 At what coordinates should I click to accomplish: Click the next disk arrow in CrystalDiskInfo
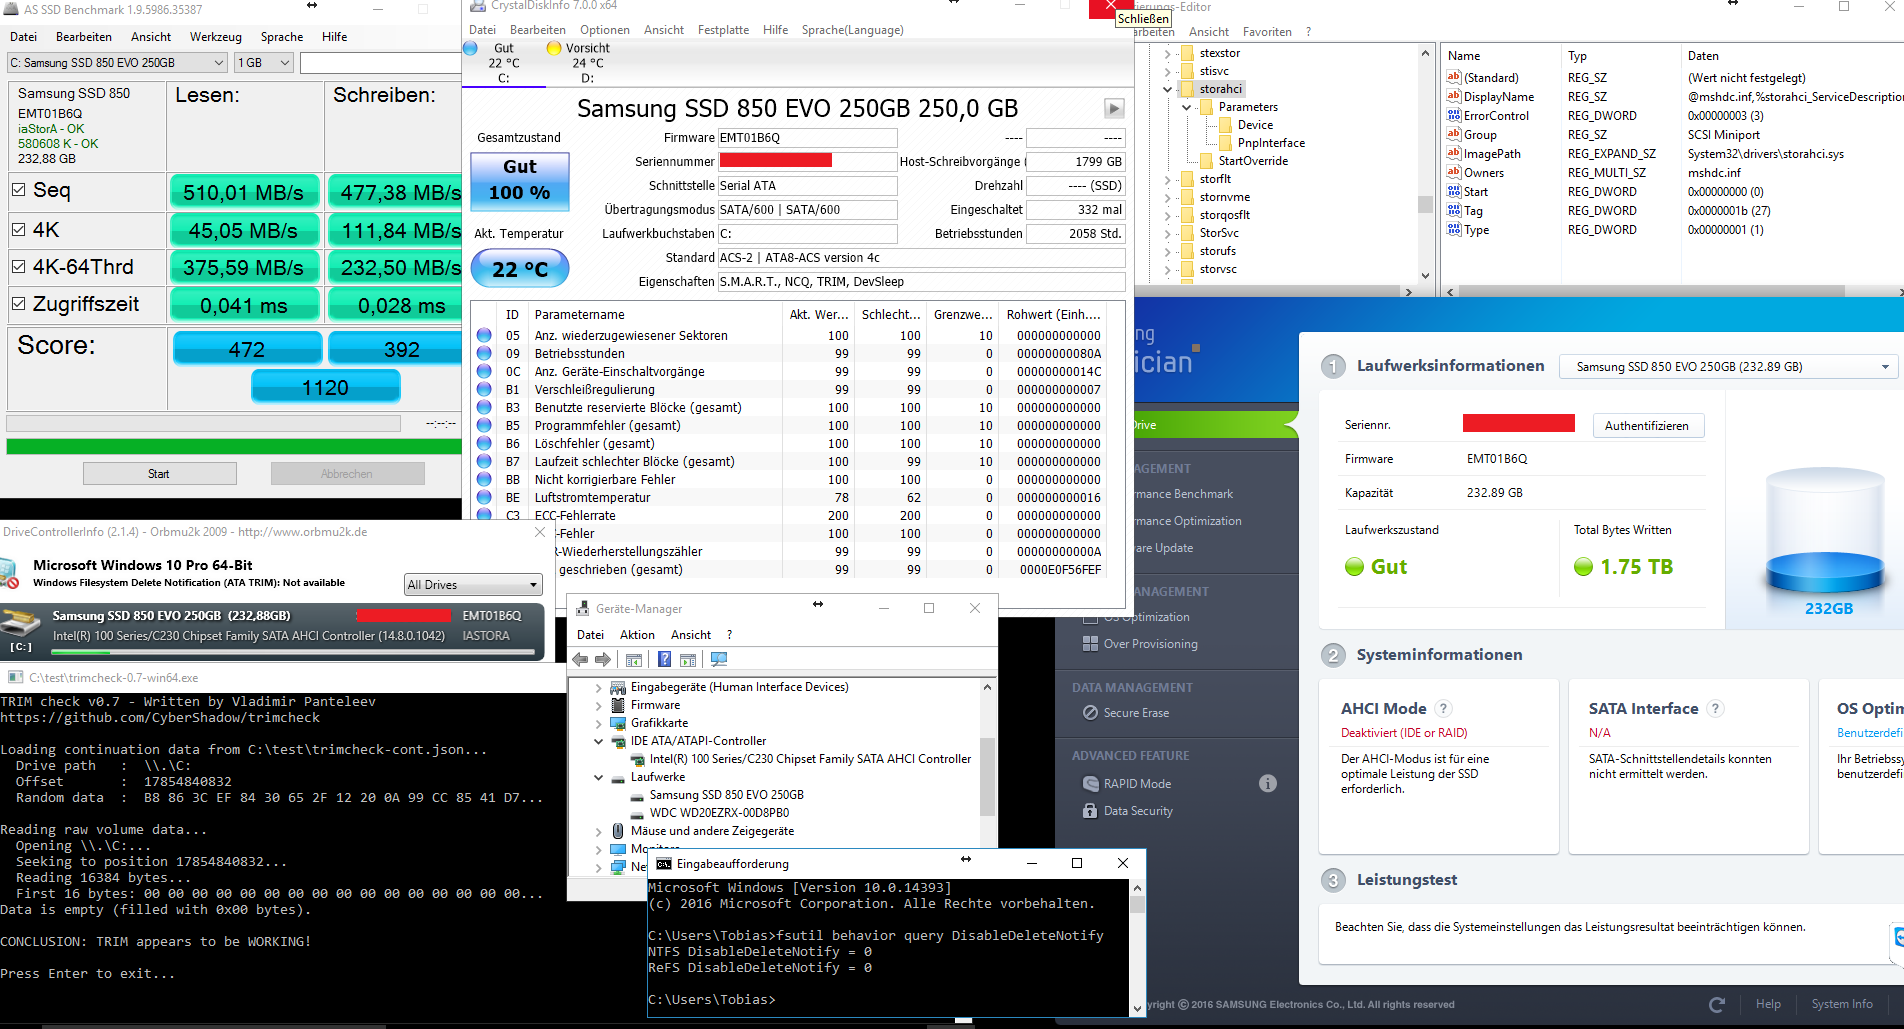pyautogui.click(x=1114, y=108)
